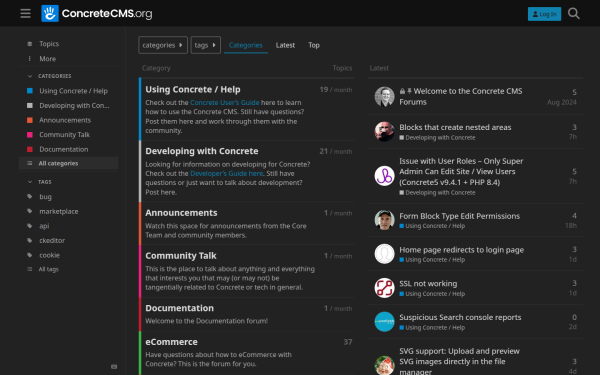This screenshot has height=375, width=600.
Task: Open the tags filter dropdown
Action: pyautogui.click(x=206, y=45)
